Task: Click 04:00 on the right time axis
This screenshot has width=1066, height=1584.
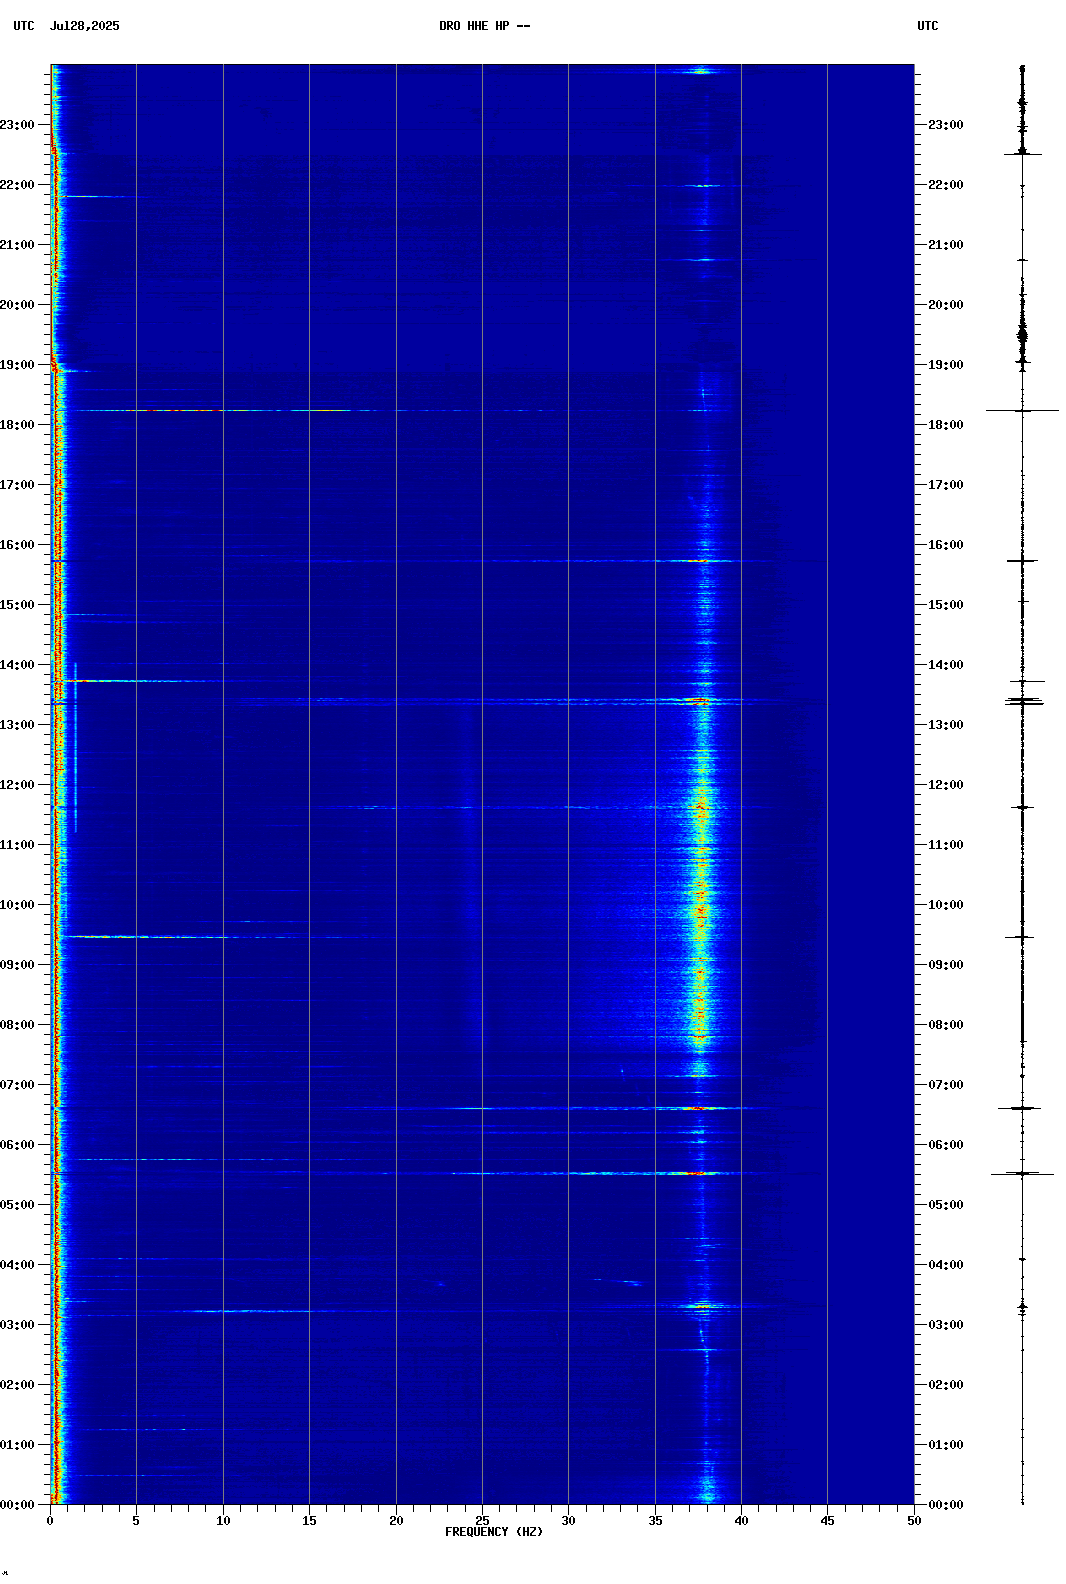Action: (x=946, y=1265)
